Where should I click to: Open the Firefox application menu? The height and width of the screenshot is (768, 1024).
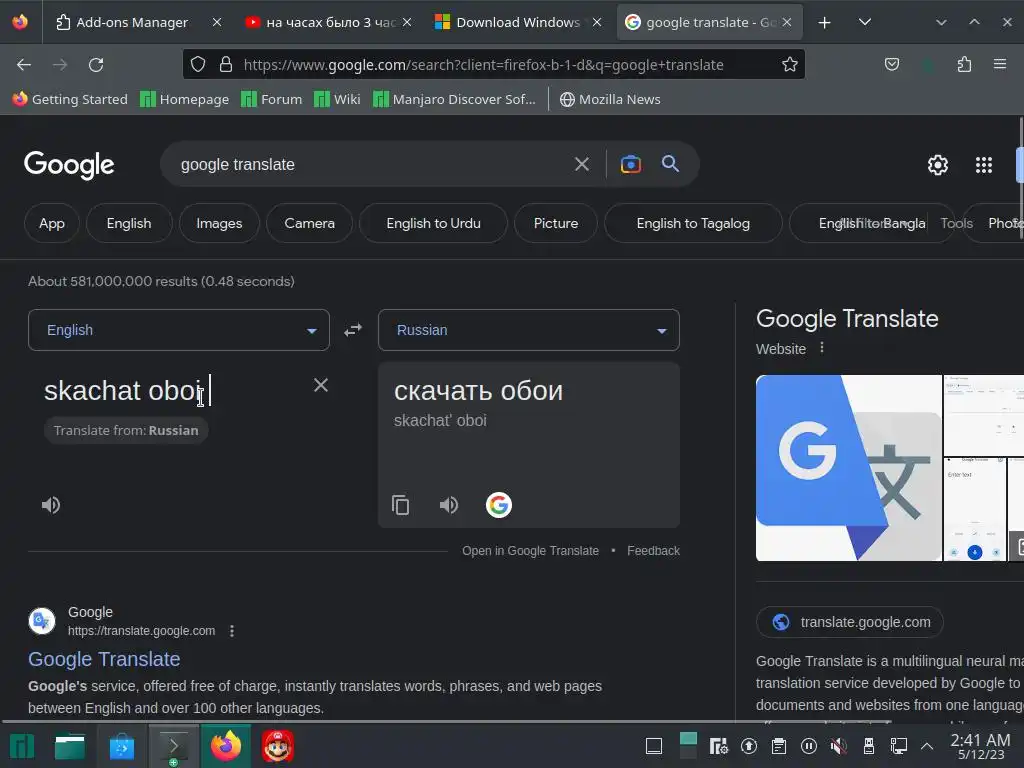999,64
